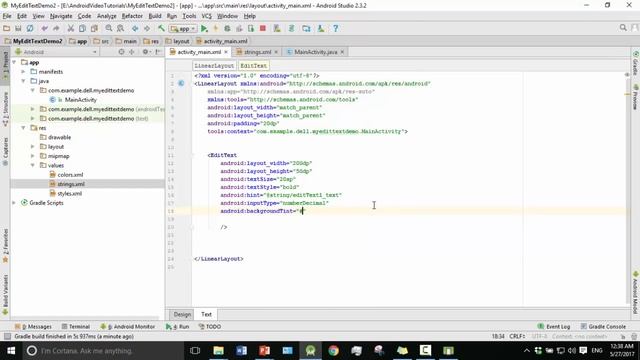Select MainActivity in project tree

point(80,100)
